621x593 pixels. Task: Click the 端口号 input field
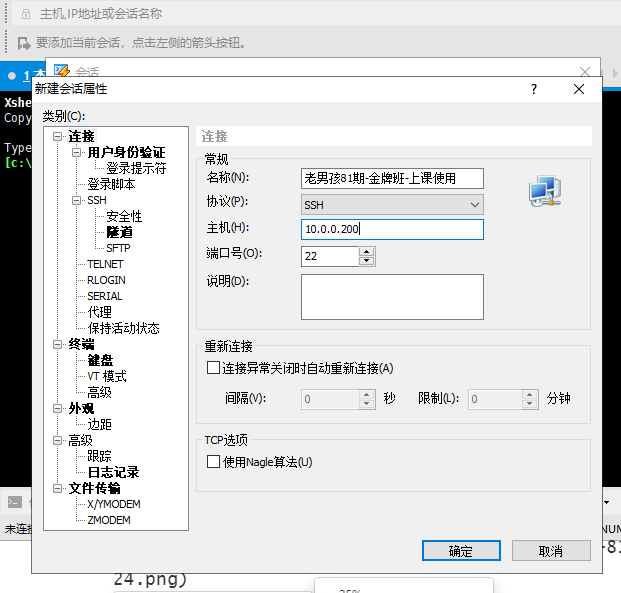pyautogui.click(x=330, y=256)
